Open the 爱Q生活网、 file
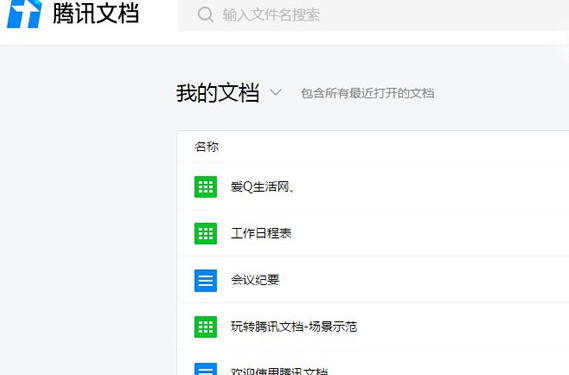569x375 pixels. (x=262, y=187)
